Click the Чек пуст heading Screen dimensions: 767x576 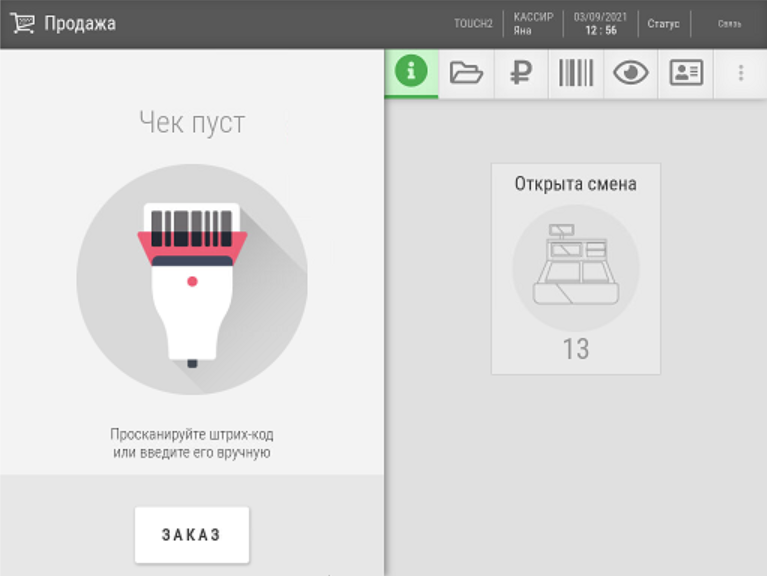[x=192, y=122]
